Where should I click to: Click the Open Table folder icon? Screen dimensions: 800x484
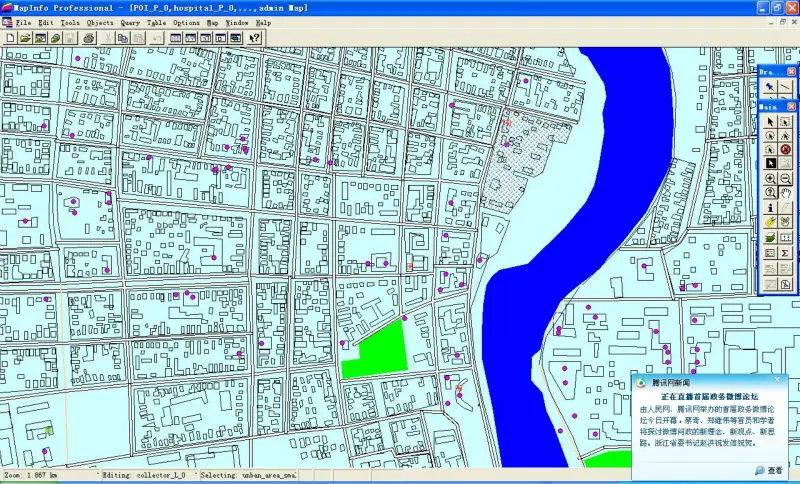coord(25,38)
